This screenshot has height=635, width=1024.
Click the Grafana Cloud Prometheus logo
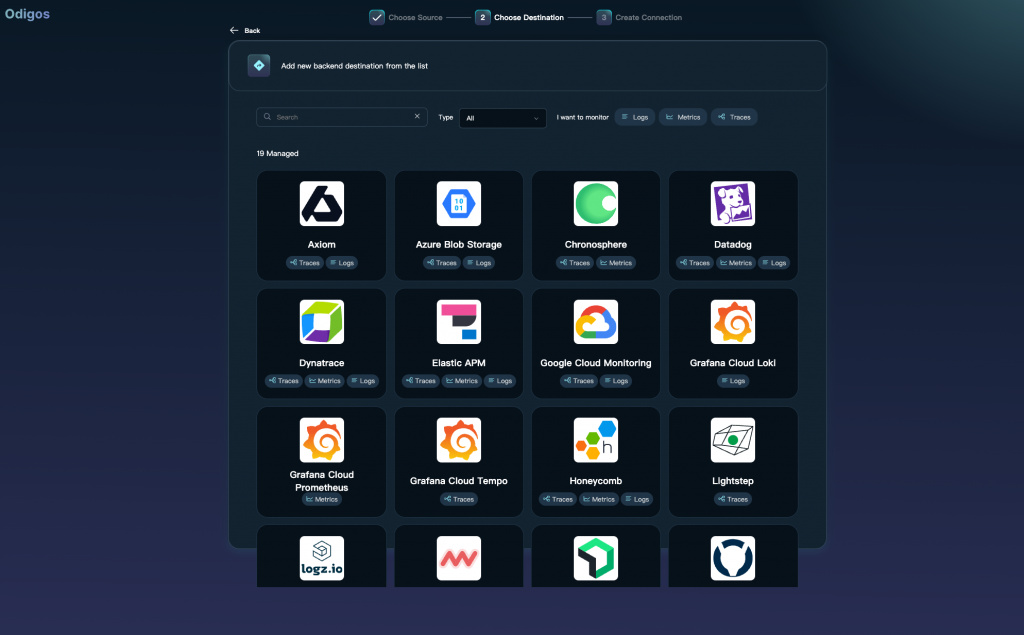click(321, 440)
